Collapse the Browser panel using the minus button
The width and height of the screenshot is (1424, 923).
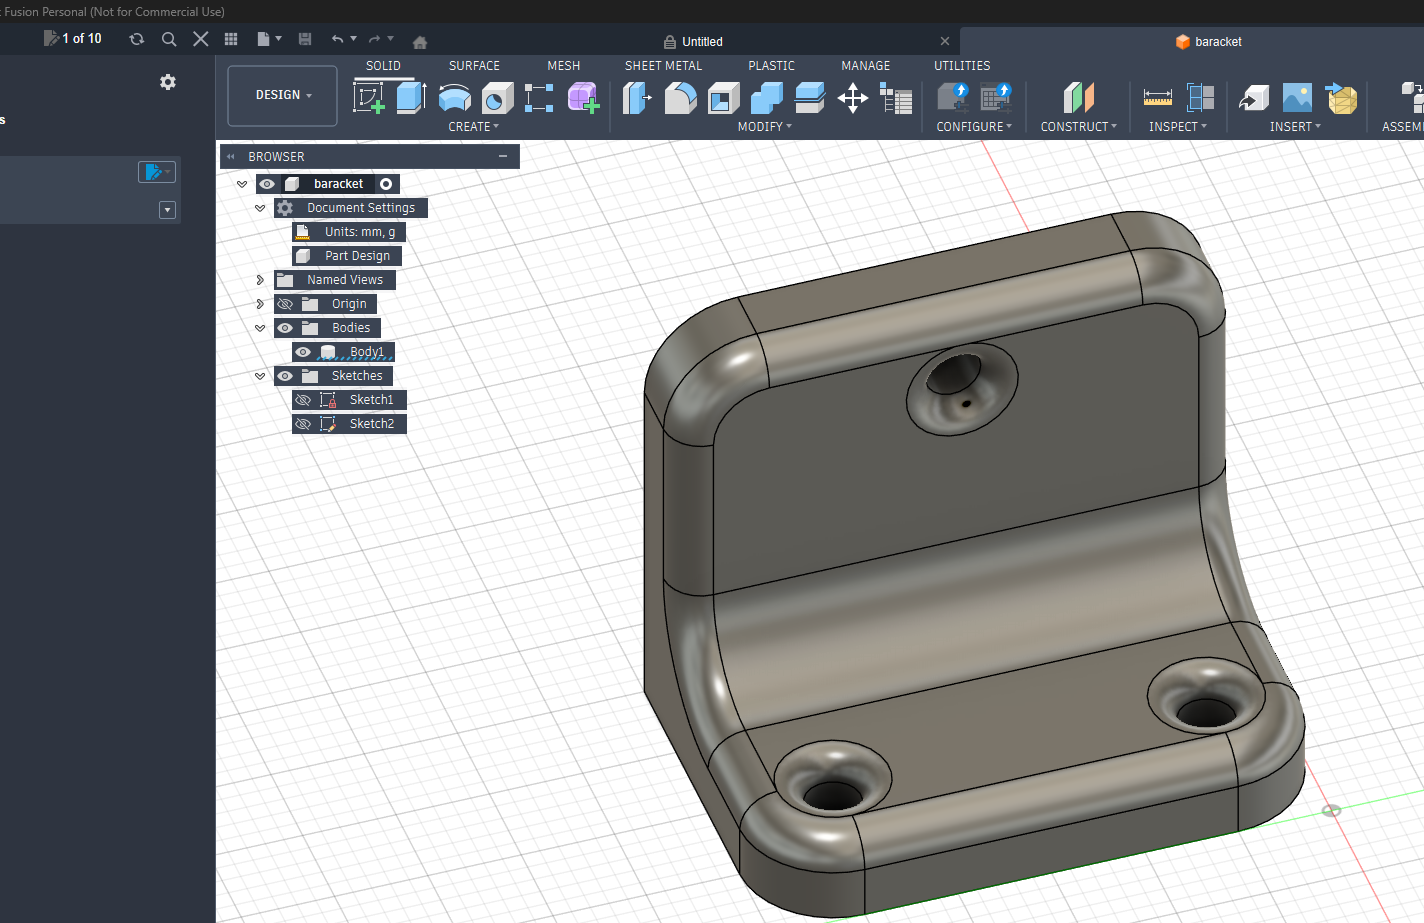pyautogui.click(x=503, y=156)
